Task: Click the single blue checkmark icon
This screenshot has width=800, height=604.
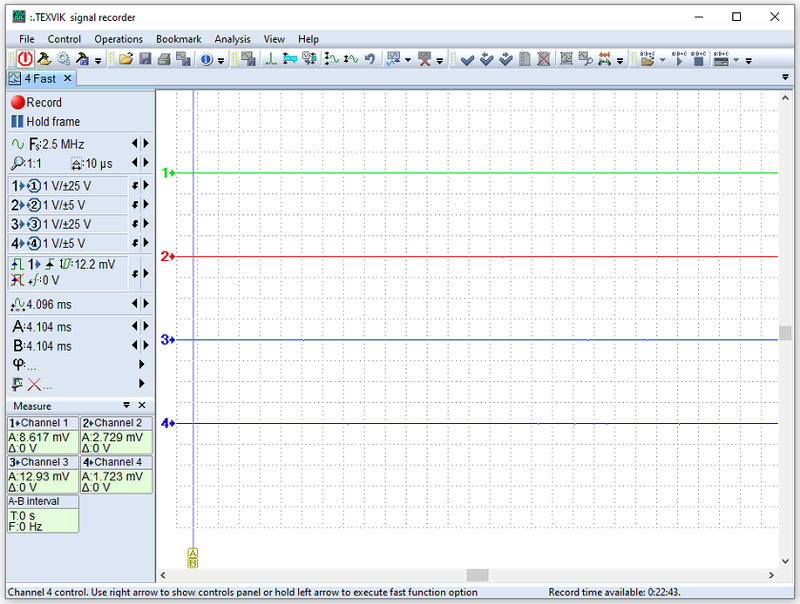Action: 467,59
